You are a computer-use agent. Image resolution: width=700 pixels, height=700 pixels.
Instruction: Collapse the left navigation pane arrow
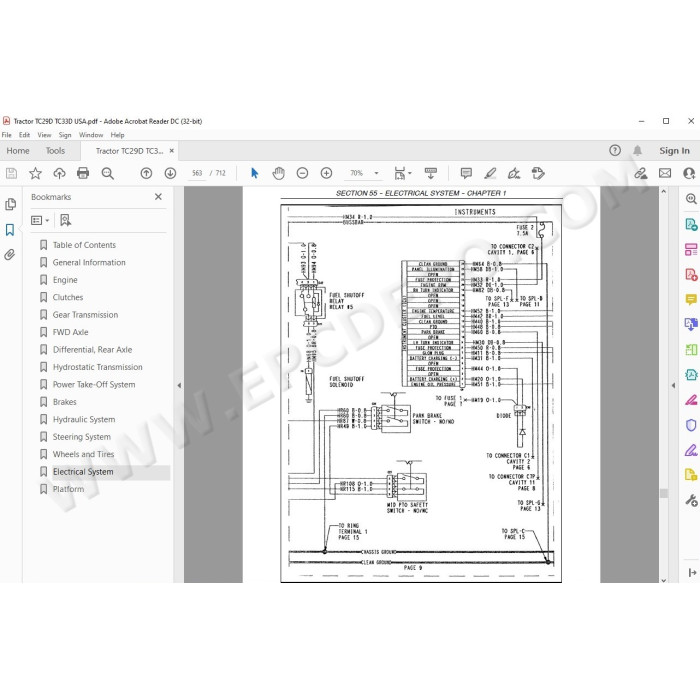pos(179,385)
